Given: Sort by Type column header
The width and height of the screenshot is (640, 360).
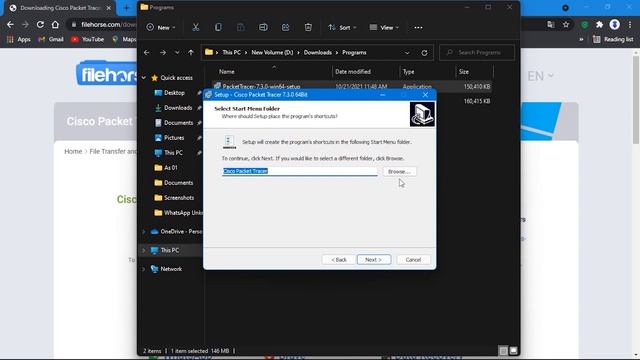Looking at the screenshot, I should click(x=408, y=71).
